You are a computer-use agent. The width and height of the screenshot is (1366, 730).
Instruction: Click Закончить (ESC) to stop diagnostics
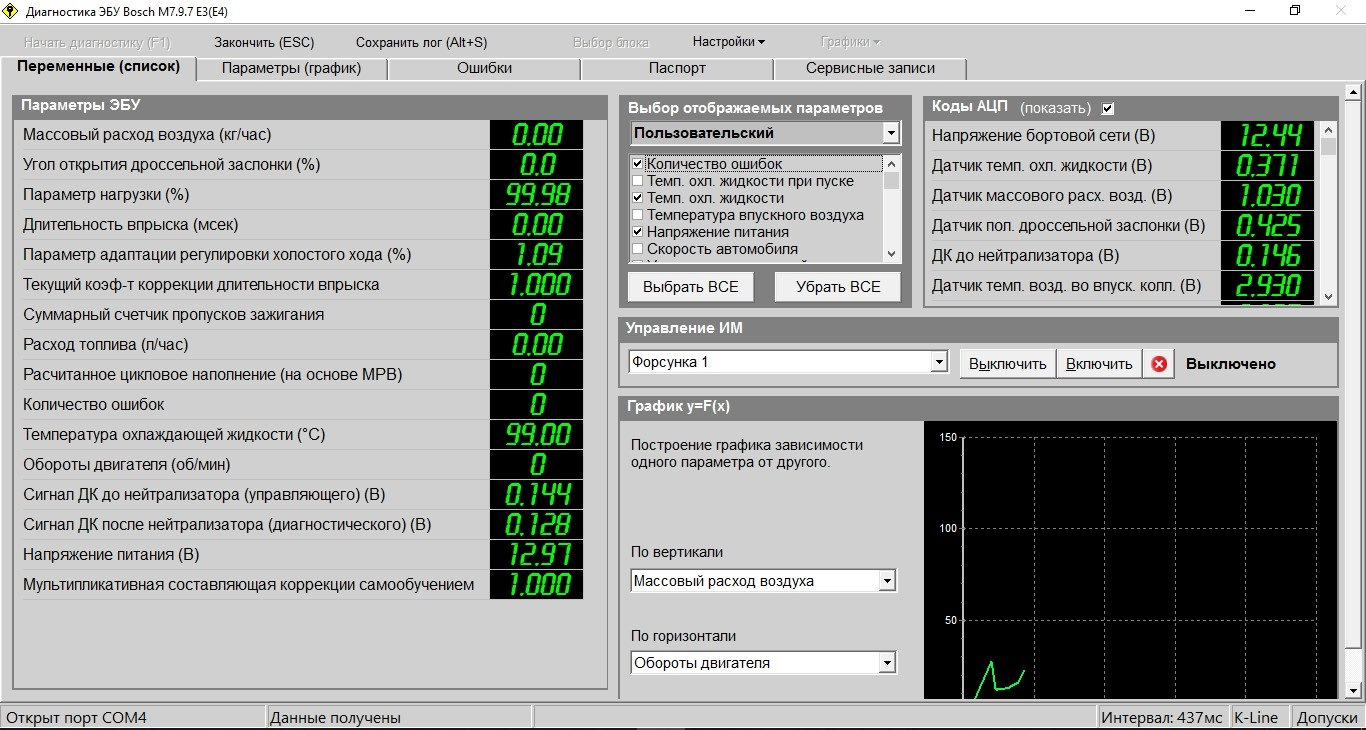coord(264,42)
